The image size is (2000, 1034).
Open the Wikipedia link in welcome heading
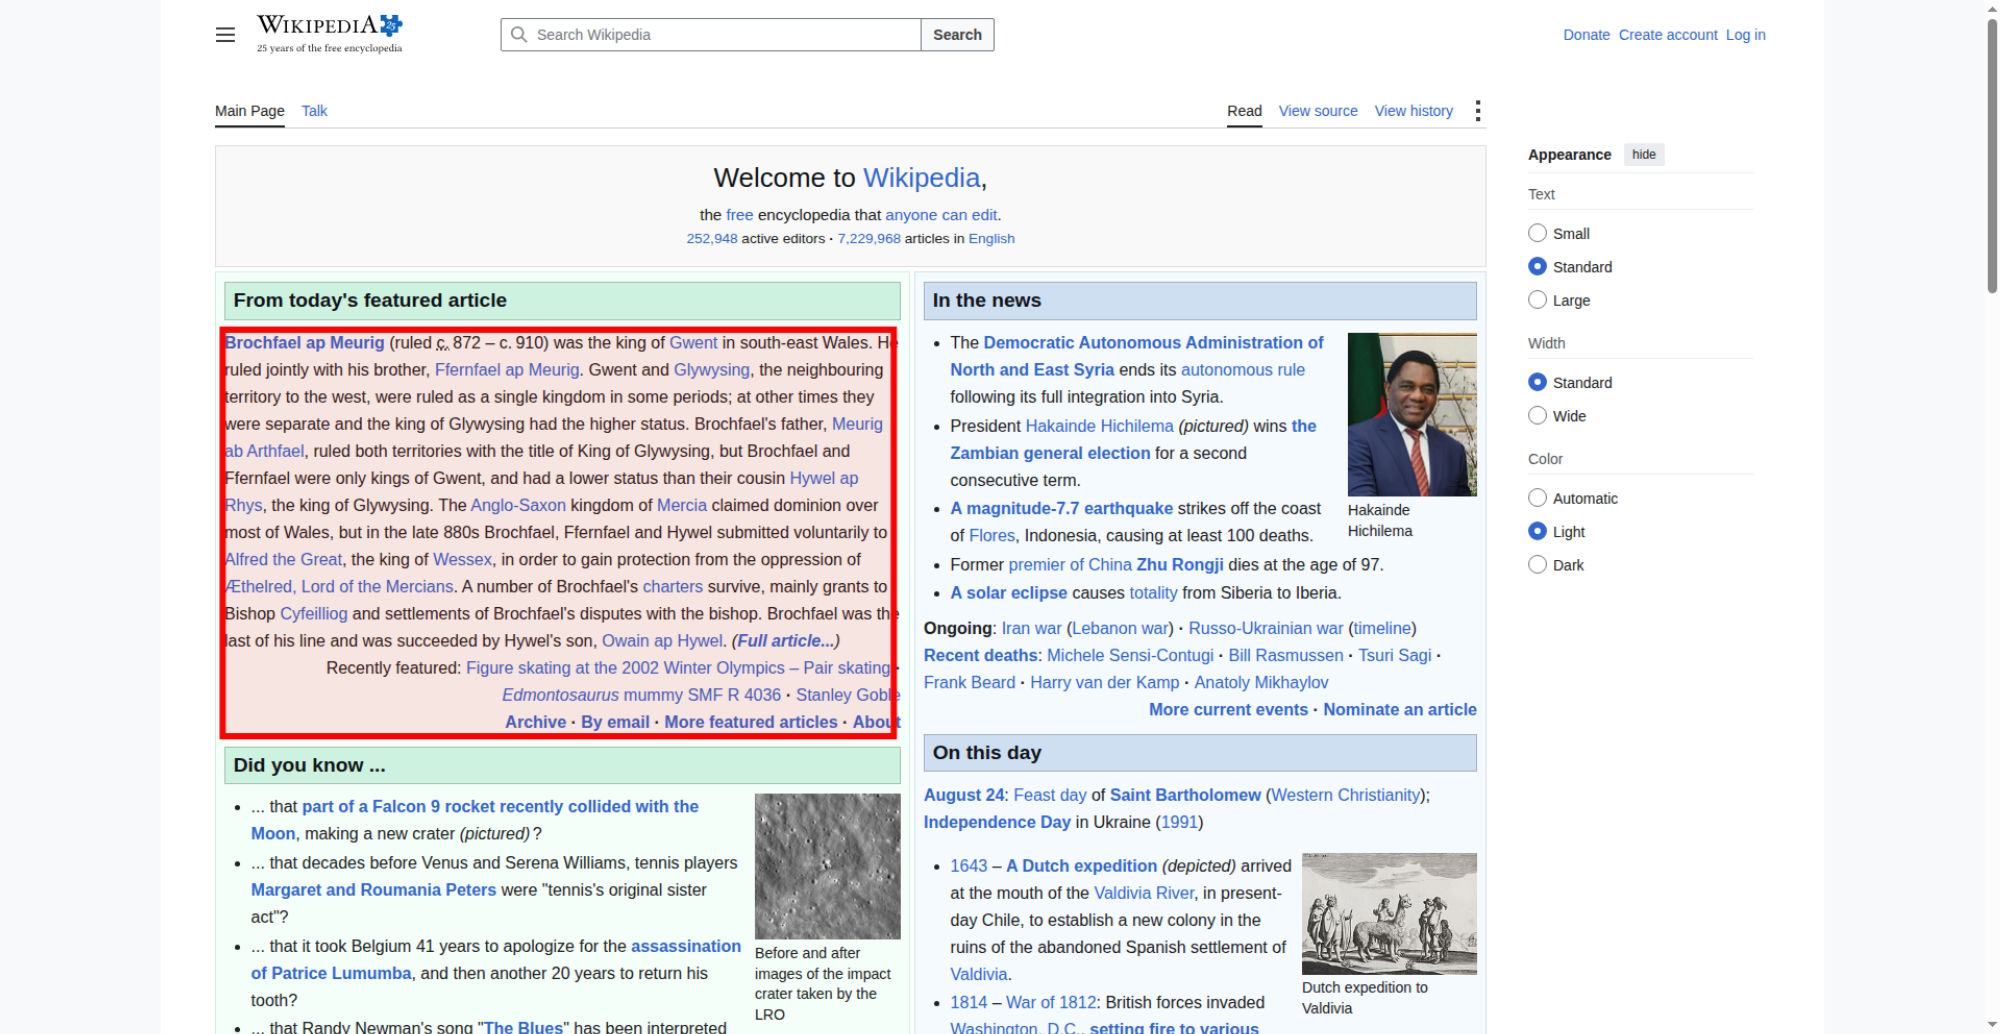[x=921, y=178]
